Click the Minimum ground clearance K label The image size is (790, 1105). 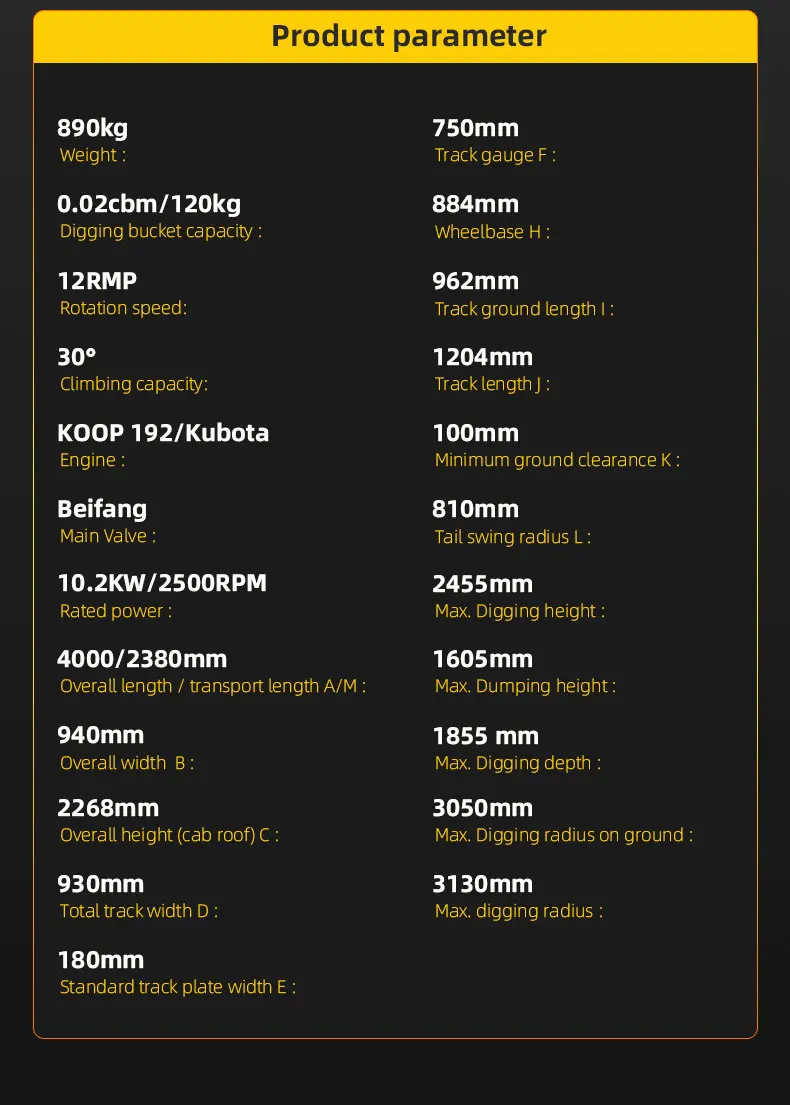(x=557, y=460)
